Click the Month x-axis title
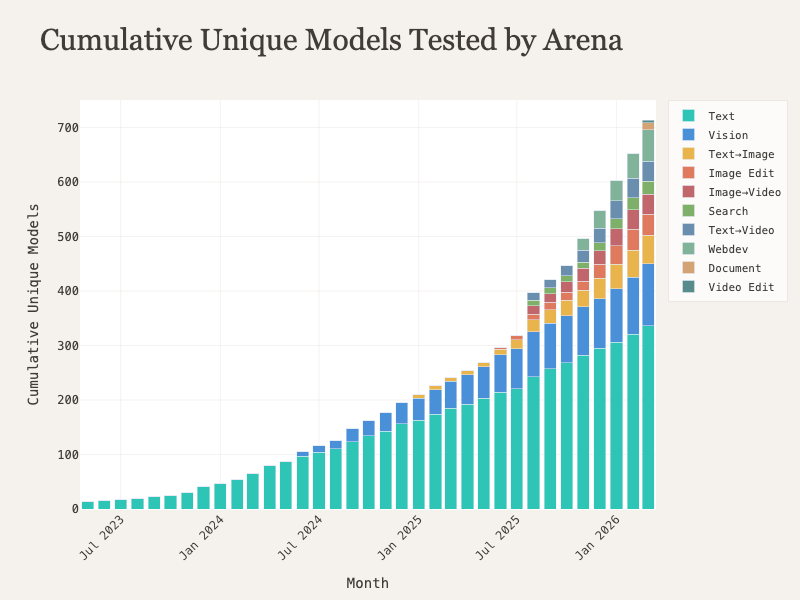Screen dimensions: 800x600 (367, 583)
